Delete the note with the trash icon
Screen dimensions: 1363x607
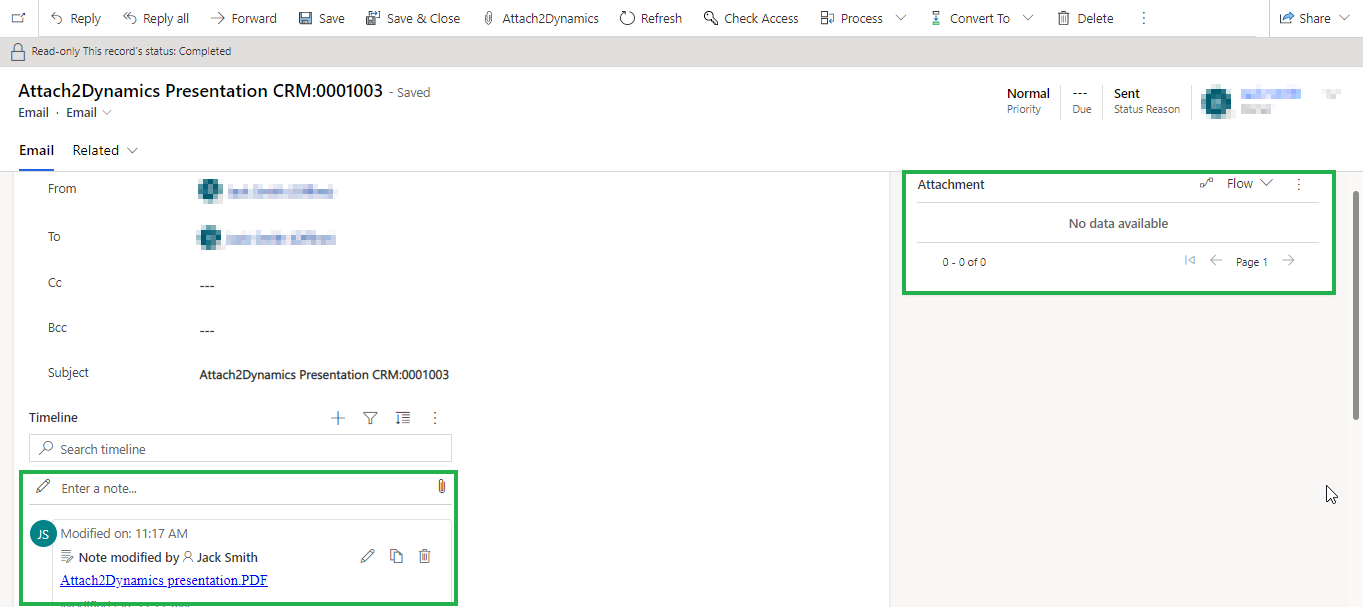coord(424,555)
